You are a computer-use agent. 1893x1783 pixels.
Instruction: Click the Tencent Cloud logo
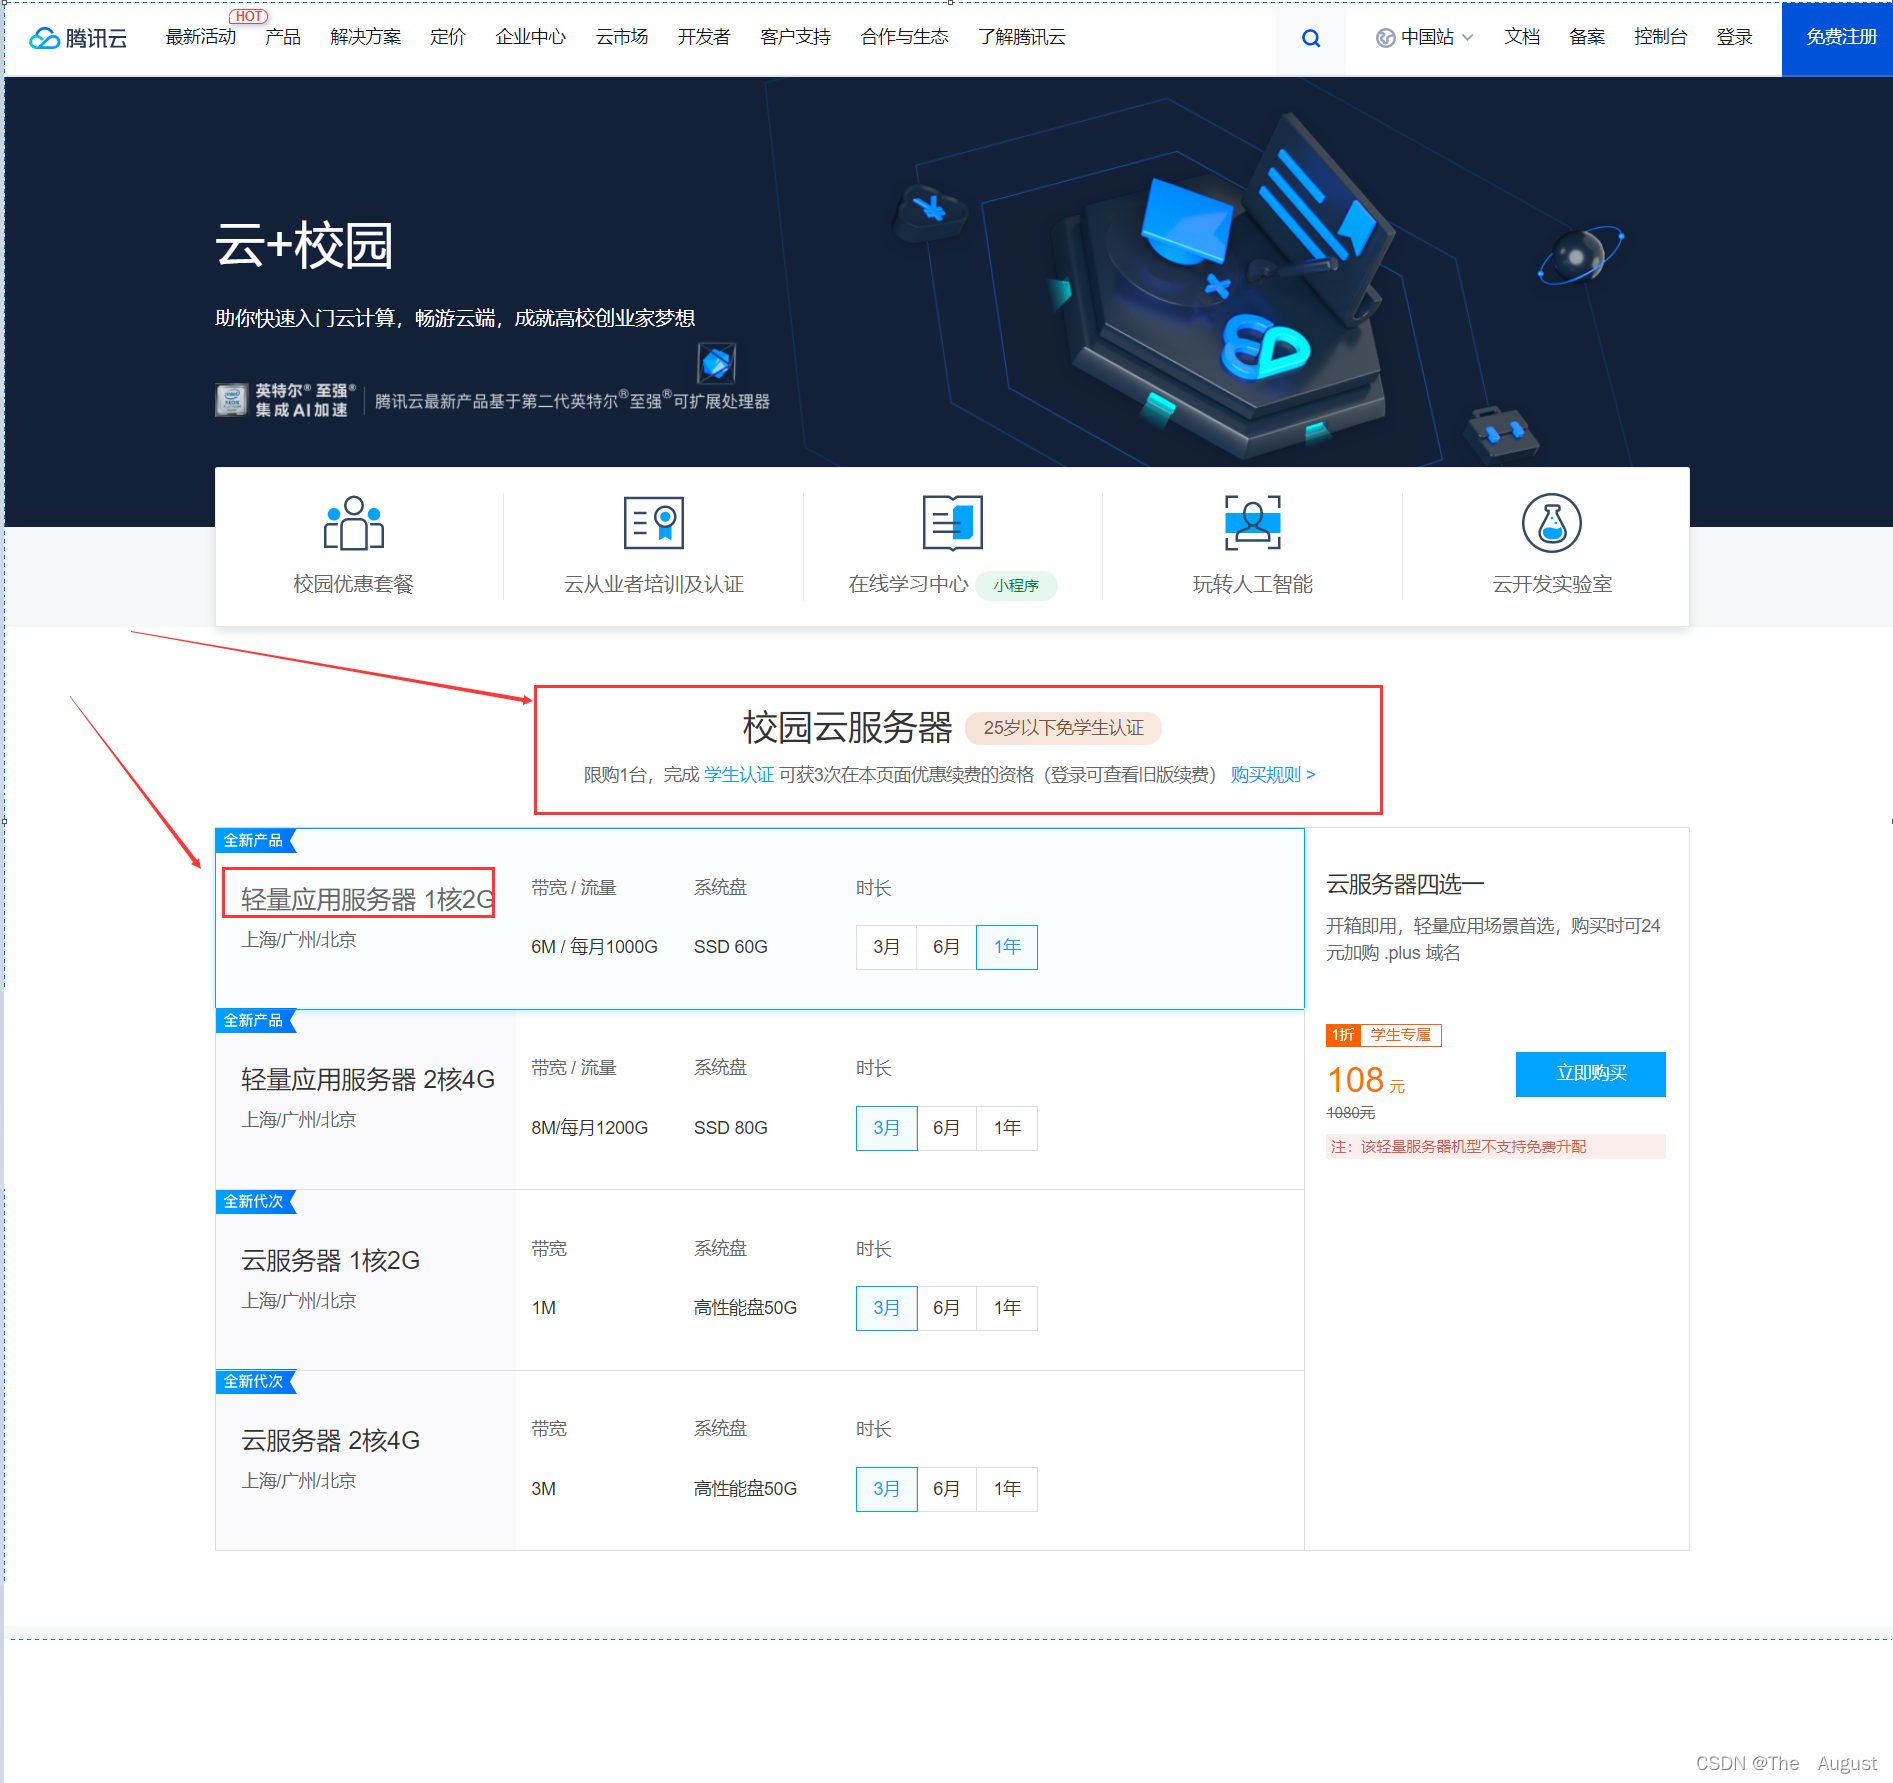pos(78,38)
